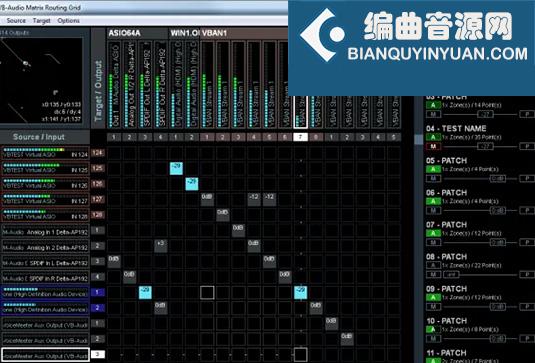Mute 10 - PATCH with M button

coord(433,339)
